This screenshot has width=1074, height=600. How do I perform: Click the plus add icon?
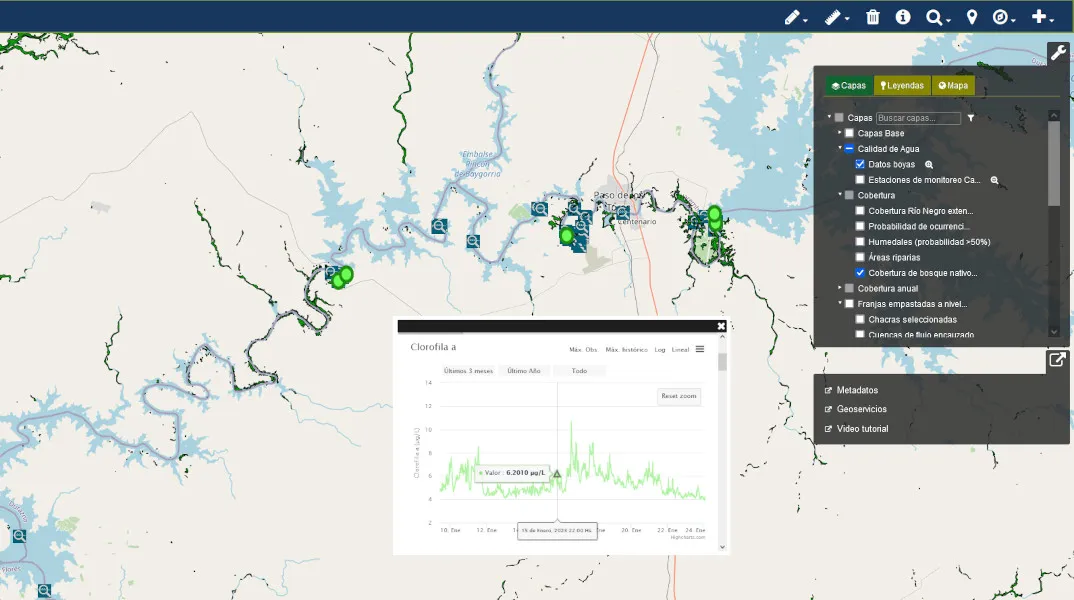click(x=1039, y=16)
